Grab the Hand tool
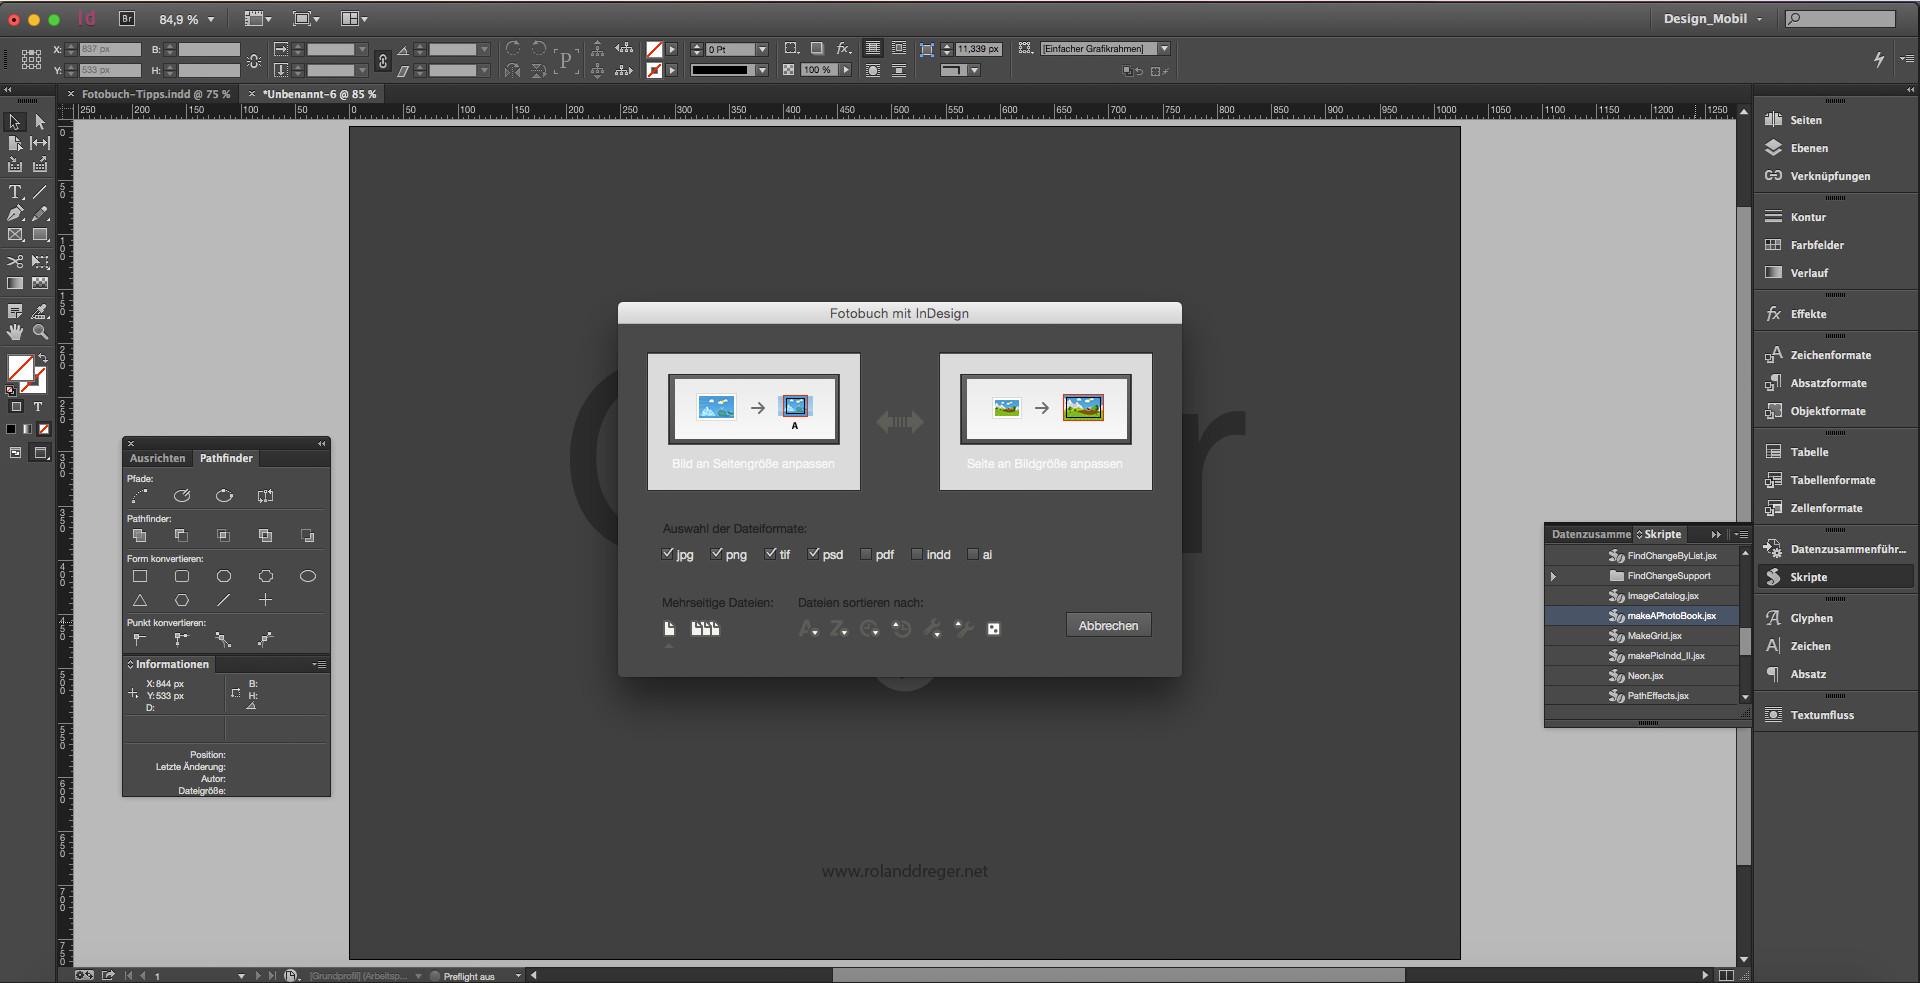Viewport: 1920px width, 983px height. click(x=15, y=333)
